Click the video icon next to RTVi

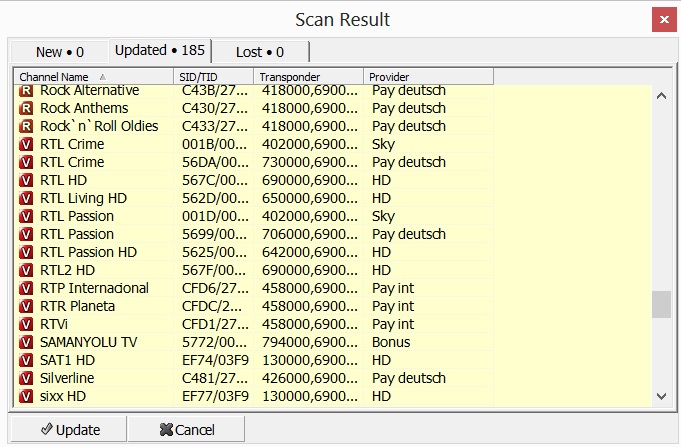point(27,324)
